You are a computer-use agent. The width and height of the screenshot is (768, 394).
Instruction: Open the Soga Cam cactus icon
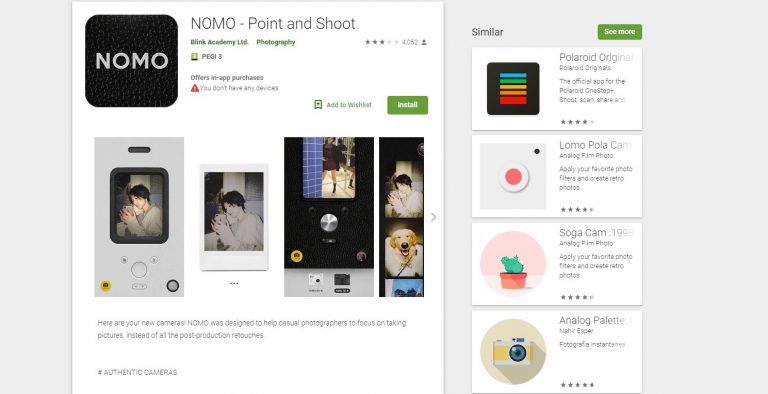[513, 264]
